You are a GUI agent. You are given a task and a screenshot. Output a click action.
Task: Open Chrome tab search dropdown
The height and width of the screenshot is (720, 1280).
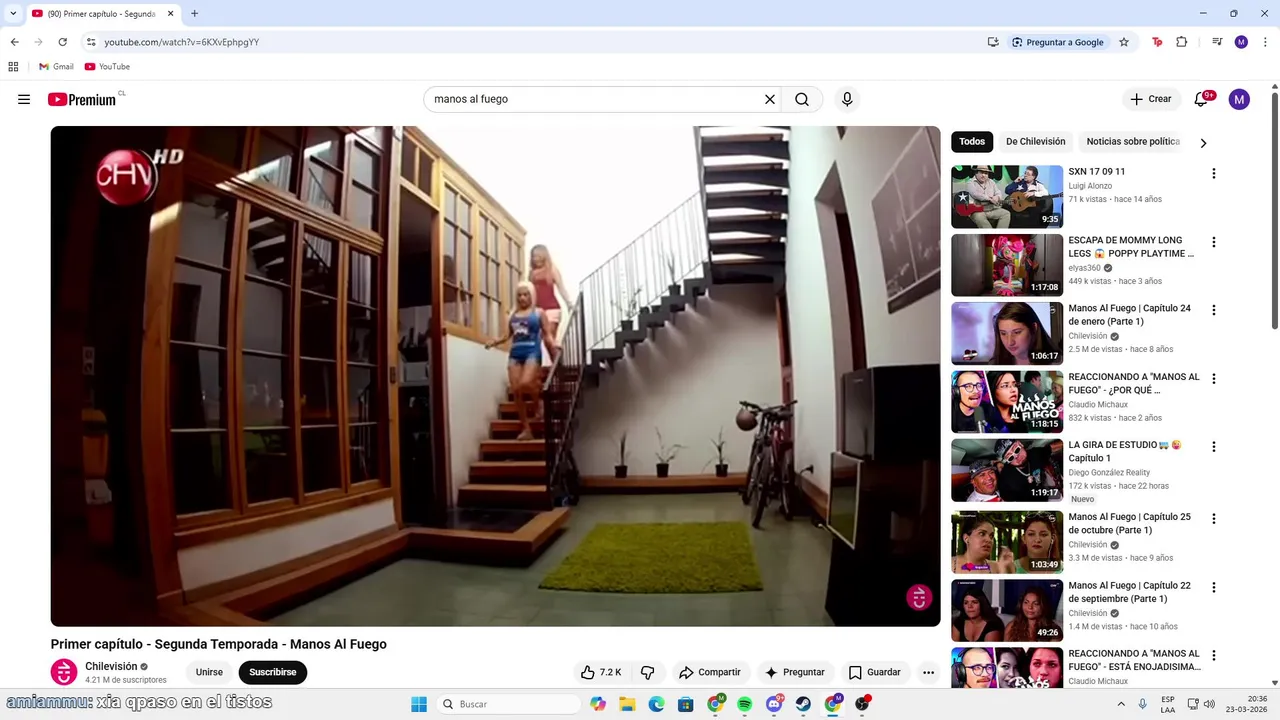(13, 13)
